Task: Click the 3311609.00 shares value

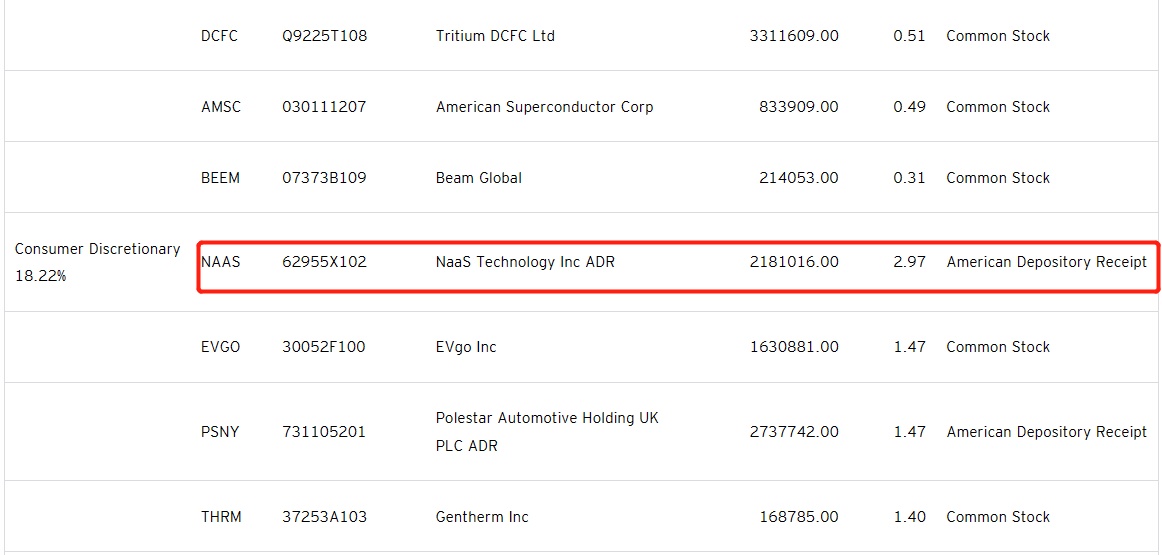Action: (x=794, y=36)
